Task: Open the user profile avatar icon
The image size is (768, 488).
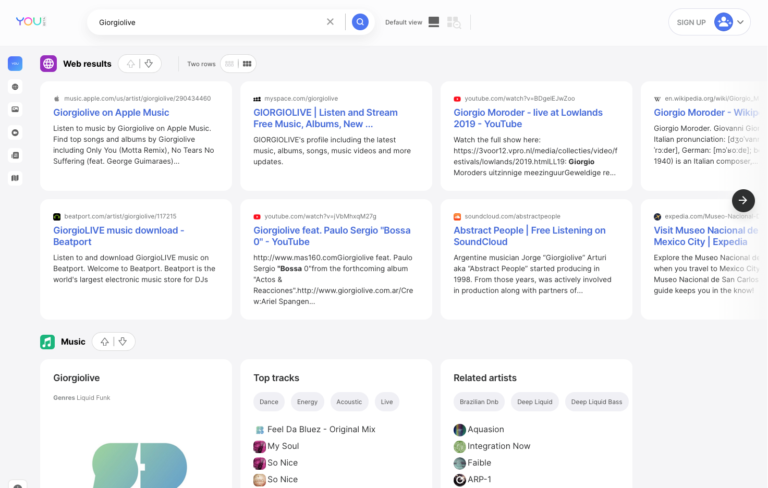Action: pyautogui.click(x=723, y=22)
